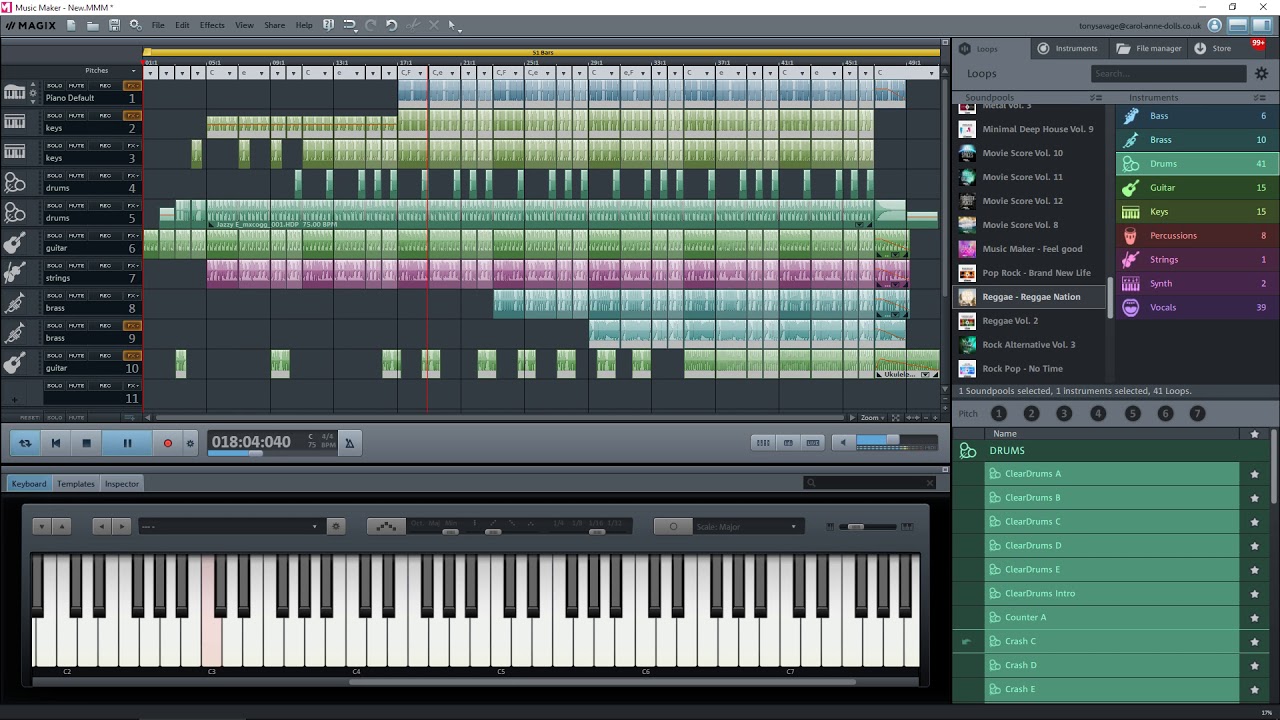1280x720 pixels.
Task: Solo the strings track 7
Action: point(55,266)
